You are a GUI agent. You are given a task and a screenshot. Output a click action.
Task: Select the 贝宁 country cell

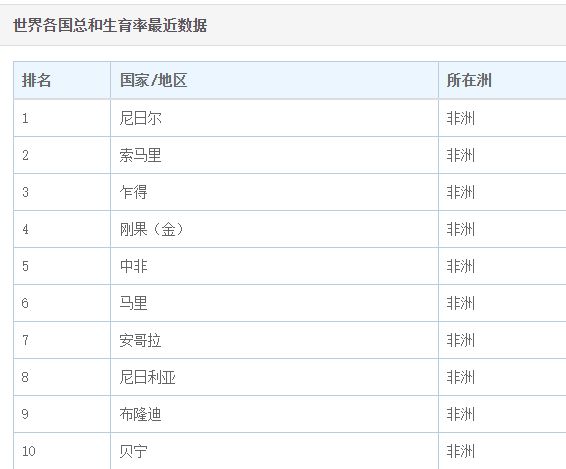[274, 451]
